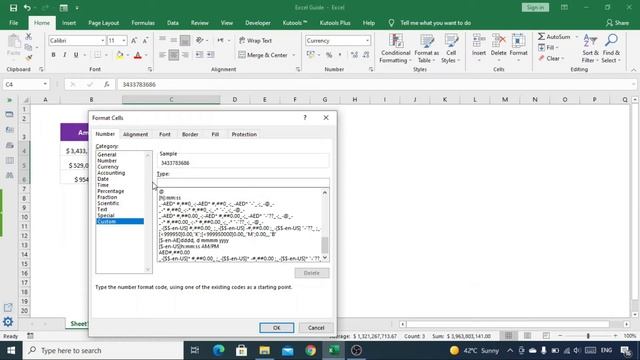Apply the red font color A
640x360 pixels.
pyautogui.click(x=138, y=55)
